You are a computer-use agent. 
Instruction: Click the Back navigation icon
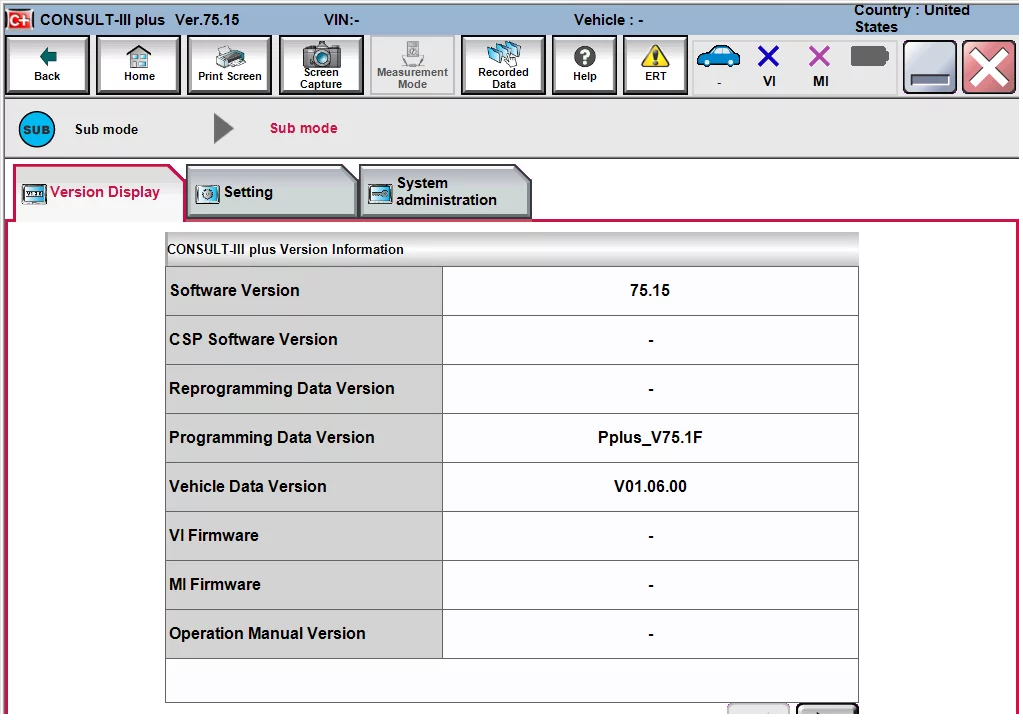click(46, 64)
